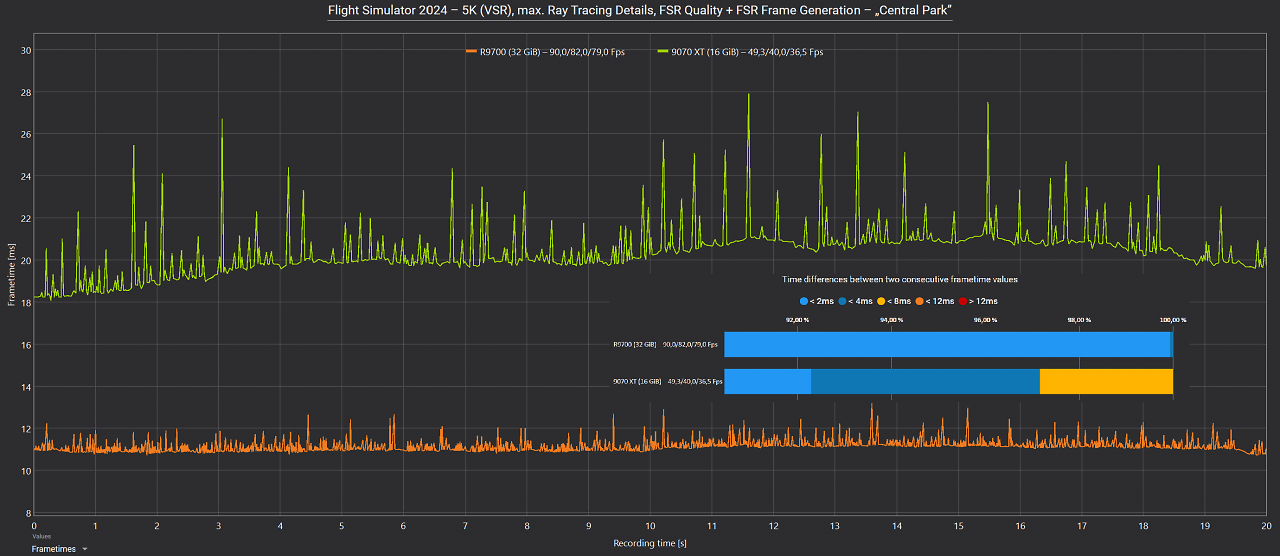Toggle the '< 12ms' legend category

pyautogui.click(x=936, y=301)
